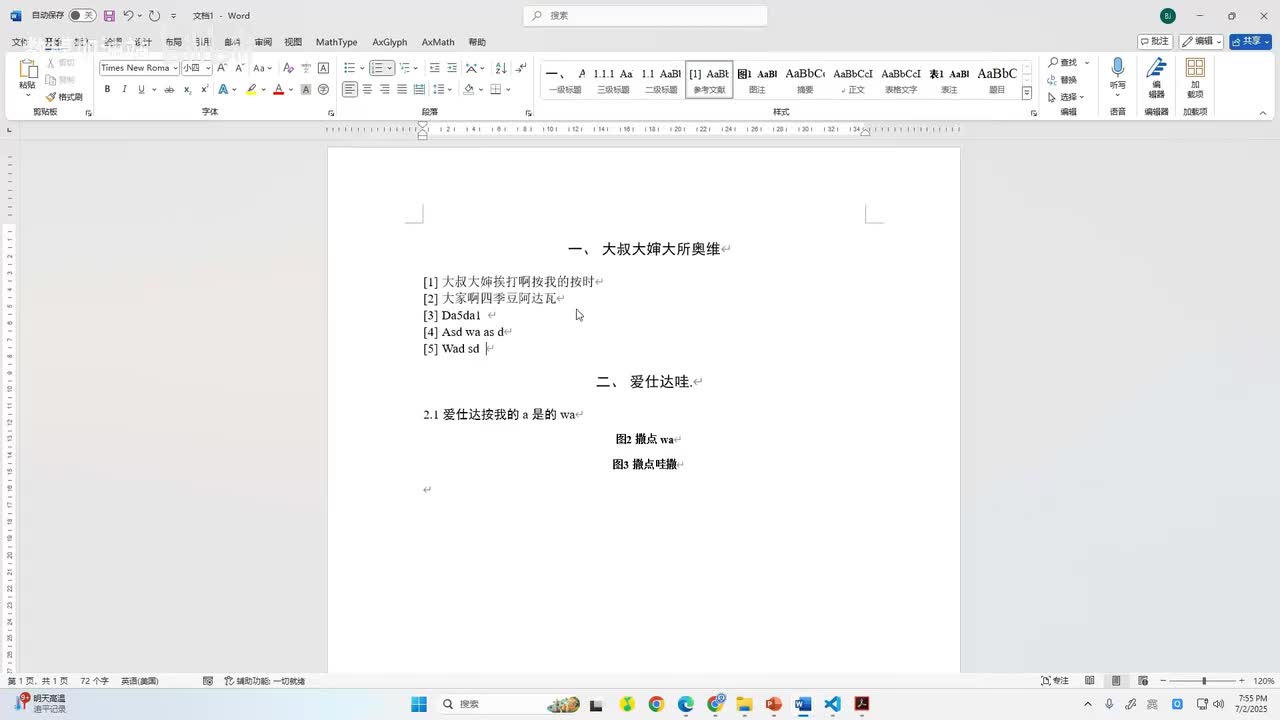The height and width of the screenshot is (720, 1280).
Task: Click the Decrease Indent icon
Action: [434, 68]
